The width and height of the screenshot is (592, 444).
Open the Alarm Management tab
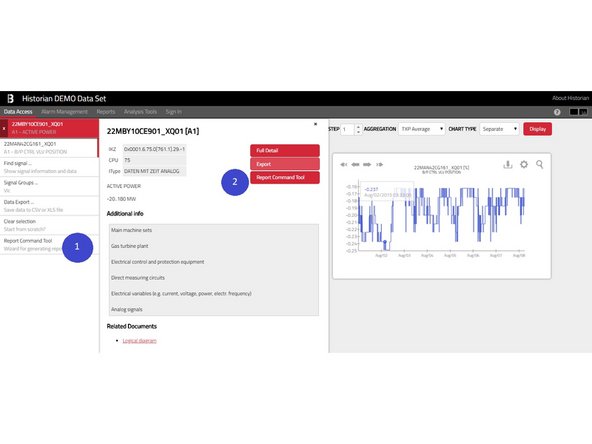pyautogui.click(x=64, y=112)
